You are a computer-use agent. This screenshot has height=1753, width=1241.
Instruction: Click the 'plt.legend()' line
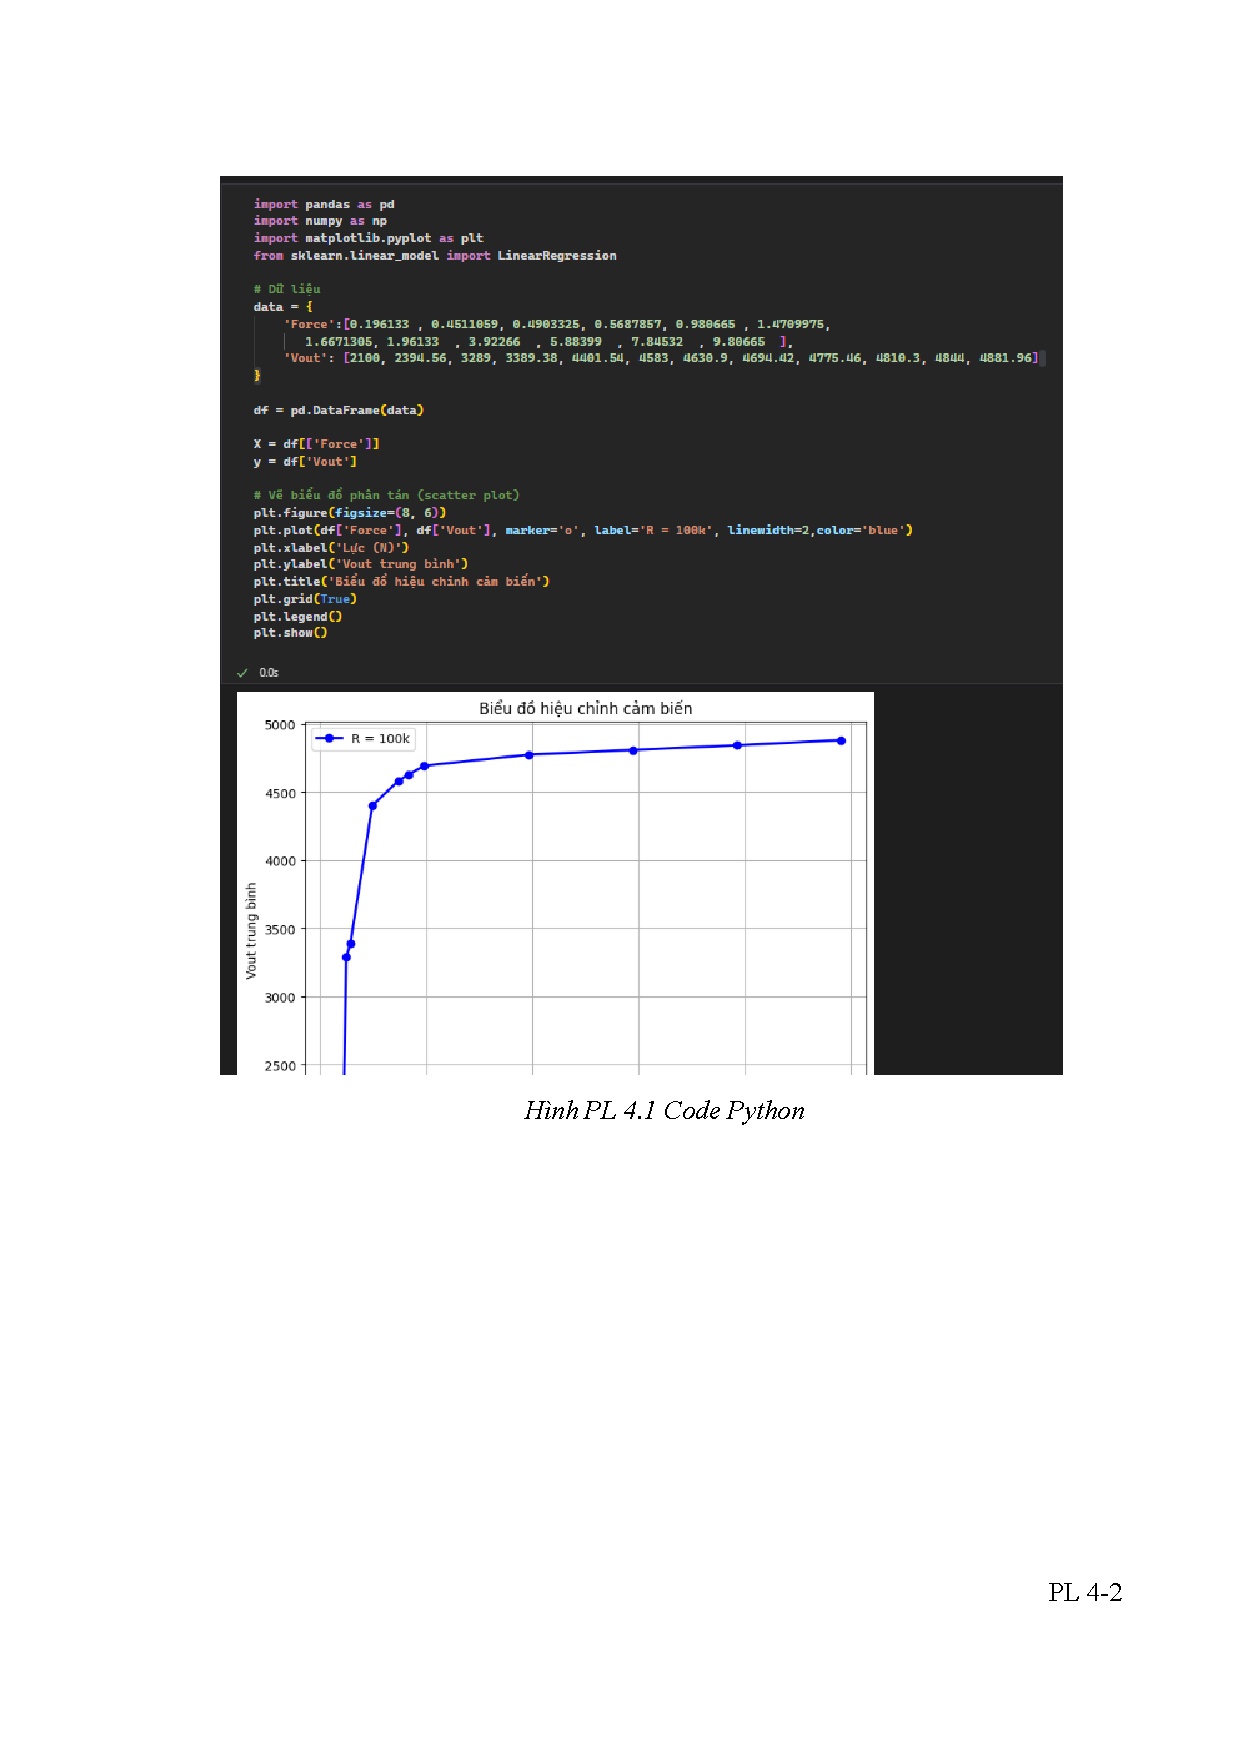(297, 617)
